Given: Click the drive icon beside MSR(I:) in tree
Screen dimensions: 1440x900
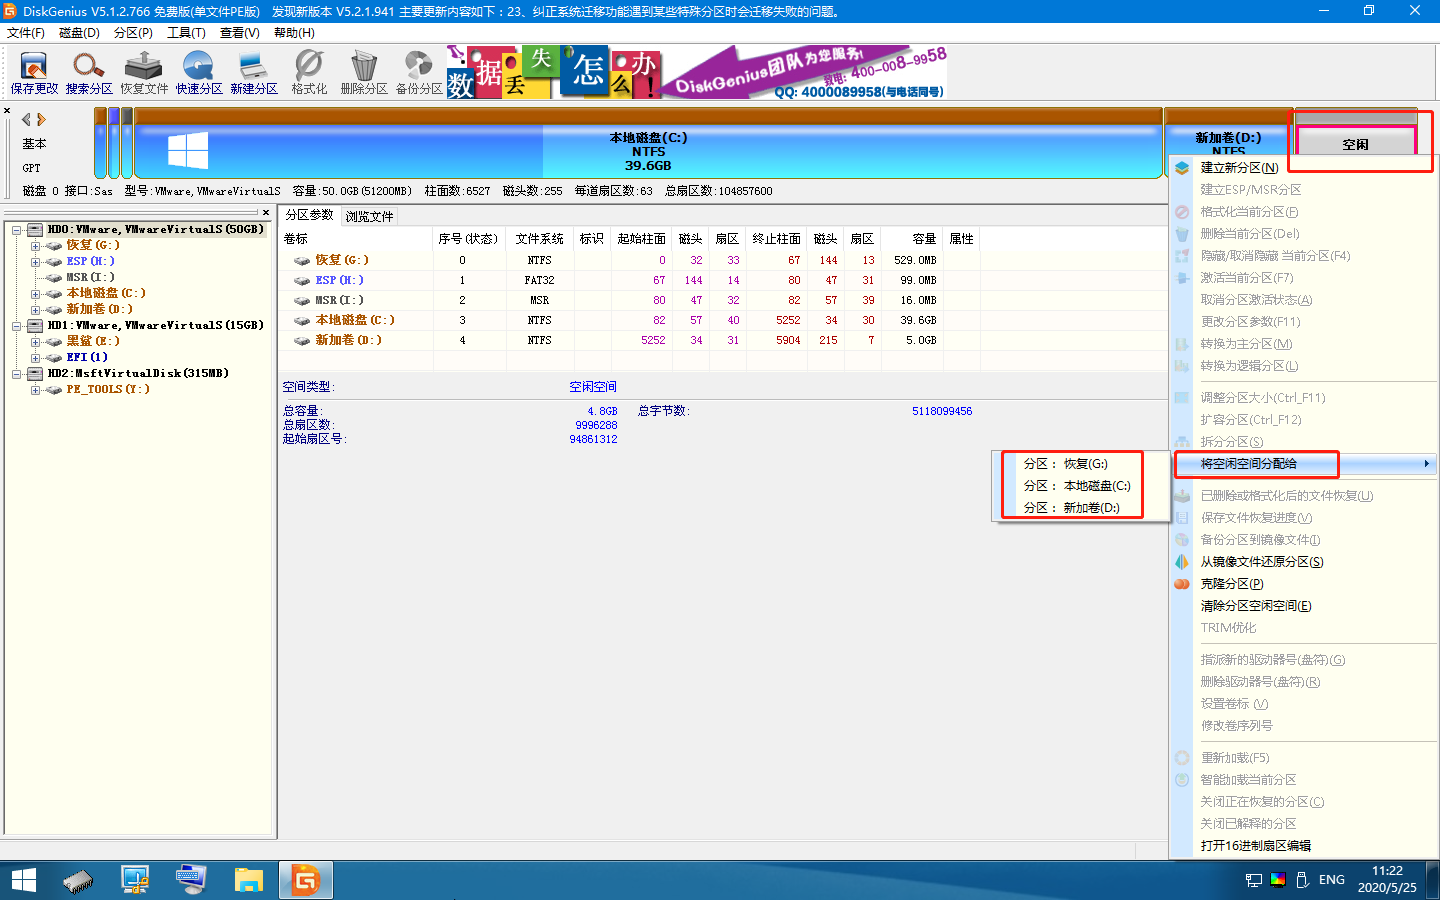Looking at the screenshot, I should pos(54,277).
